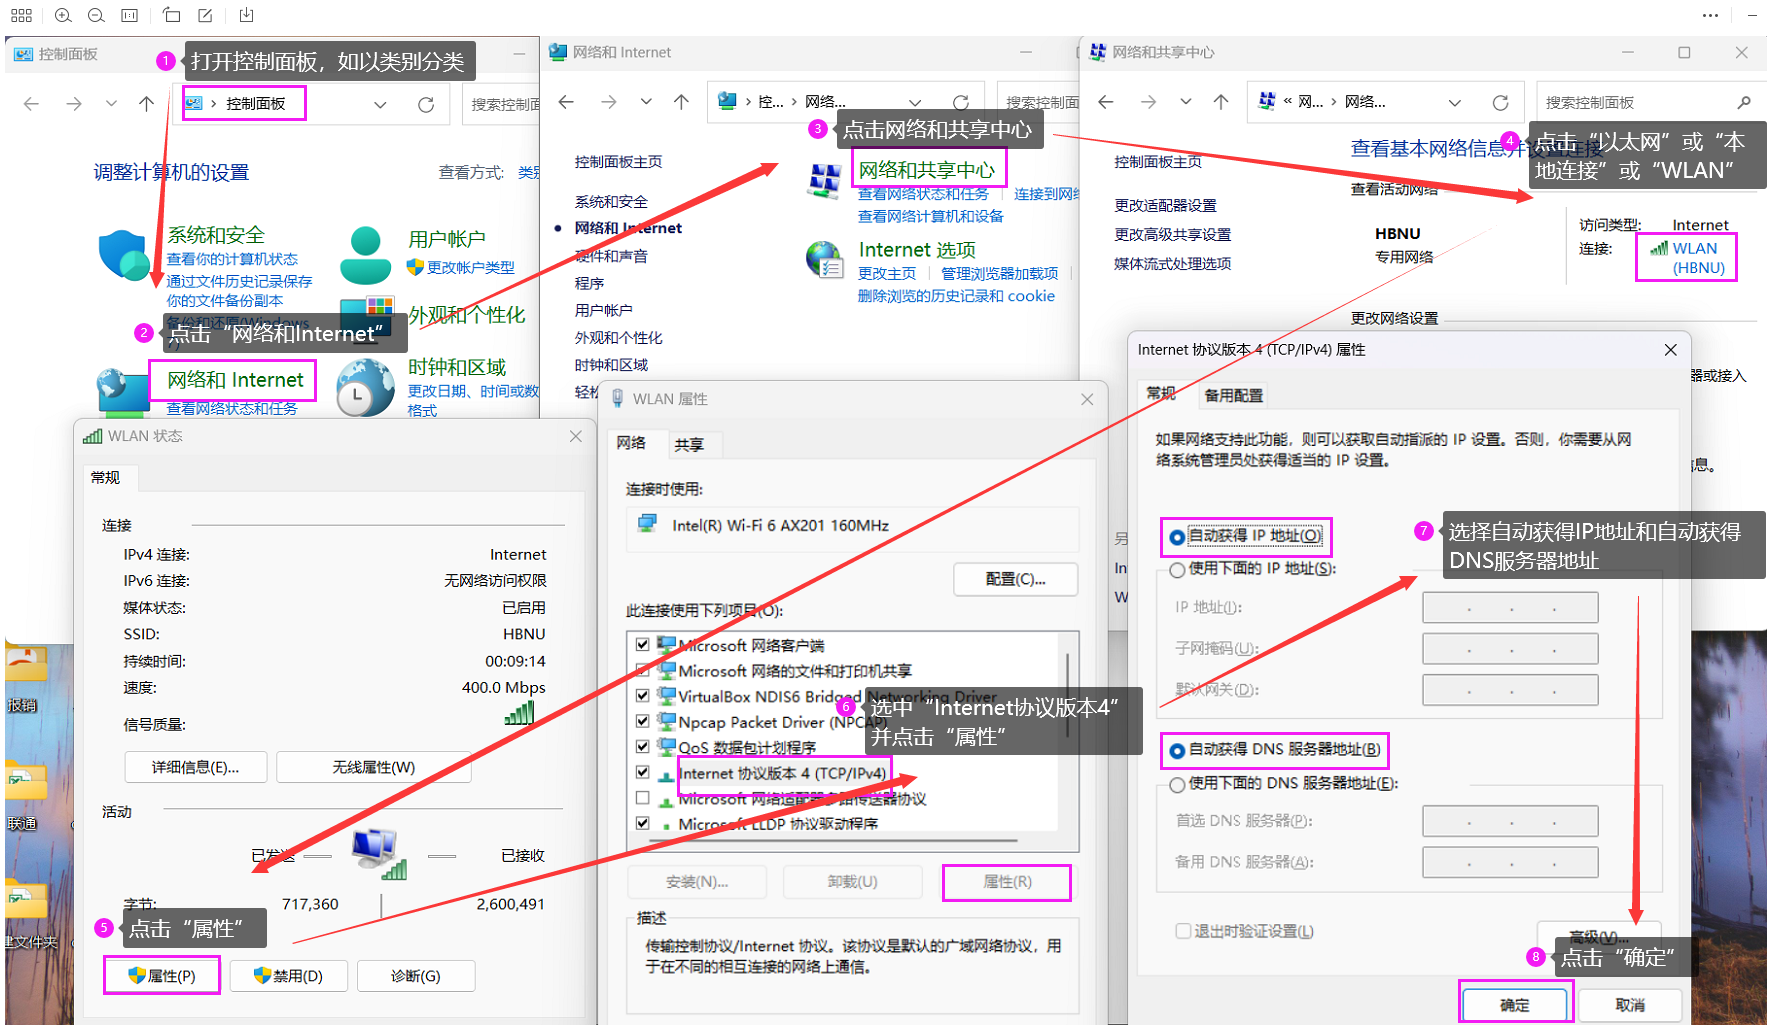1767x1027 pixels.
Task: Go back in 网络和共享中心 window
Action: (1105, 102)
